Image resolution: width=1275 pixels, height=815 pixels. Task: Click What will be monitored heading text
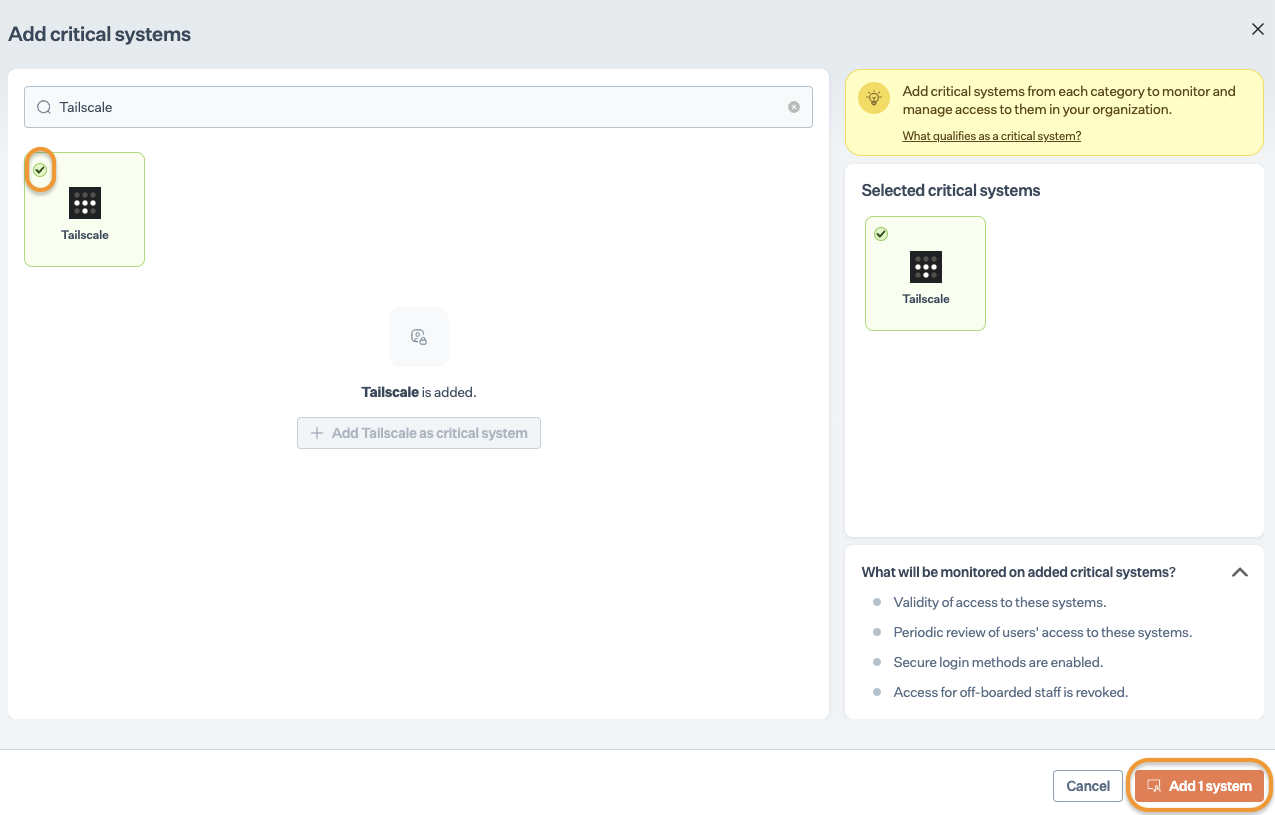pos(1019,572)
